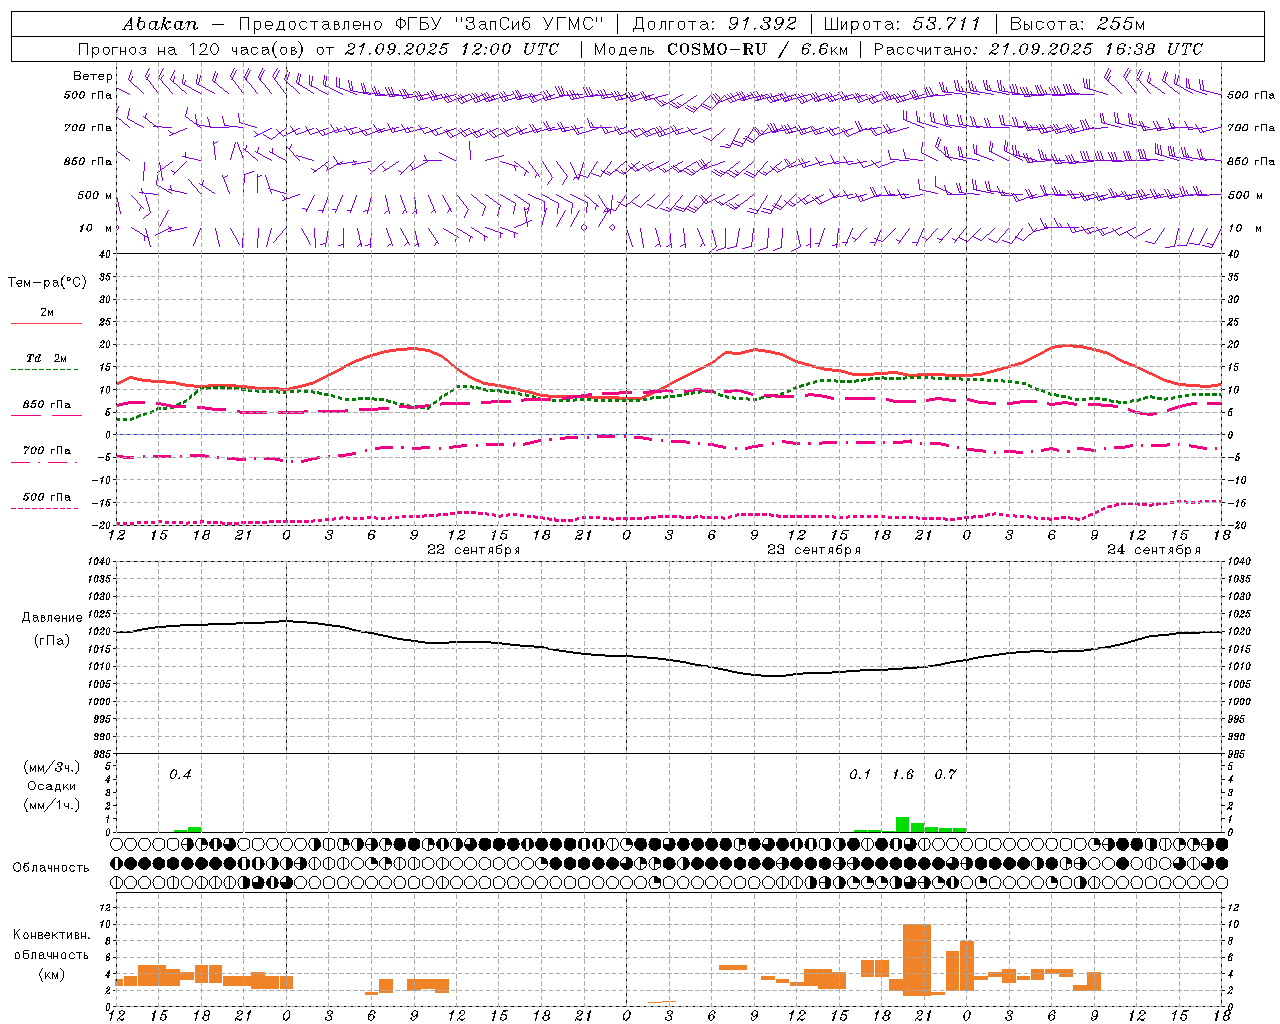Viewport: 1280px width, 1024px height.
Task: Click the '(км)' convective height unit label
Action: (52, 974)
